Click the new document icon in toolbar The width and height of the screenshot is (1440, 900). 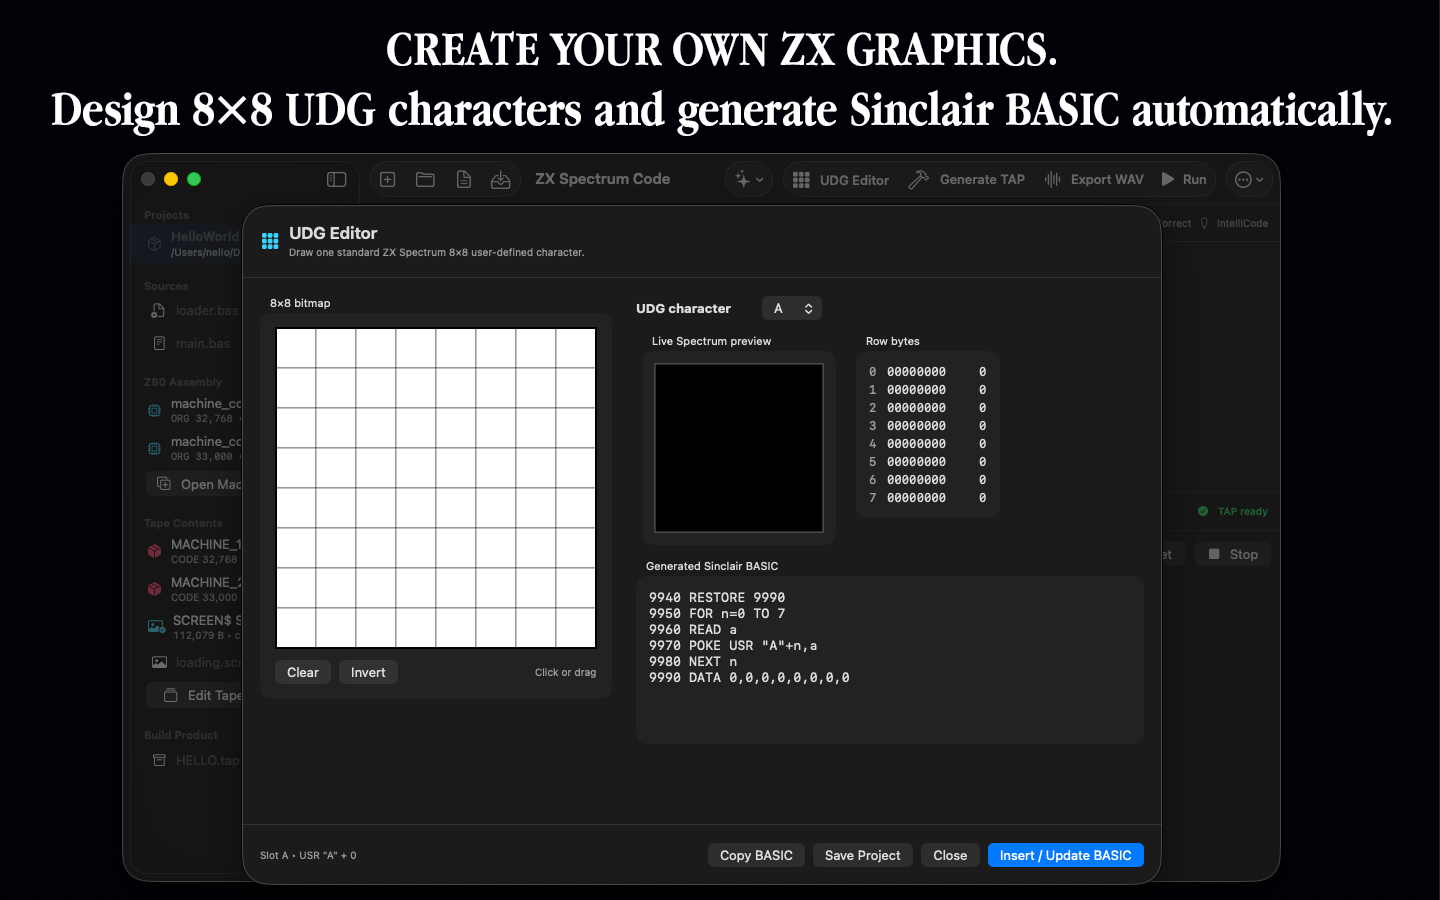(464, 179)
